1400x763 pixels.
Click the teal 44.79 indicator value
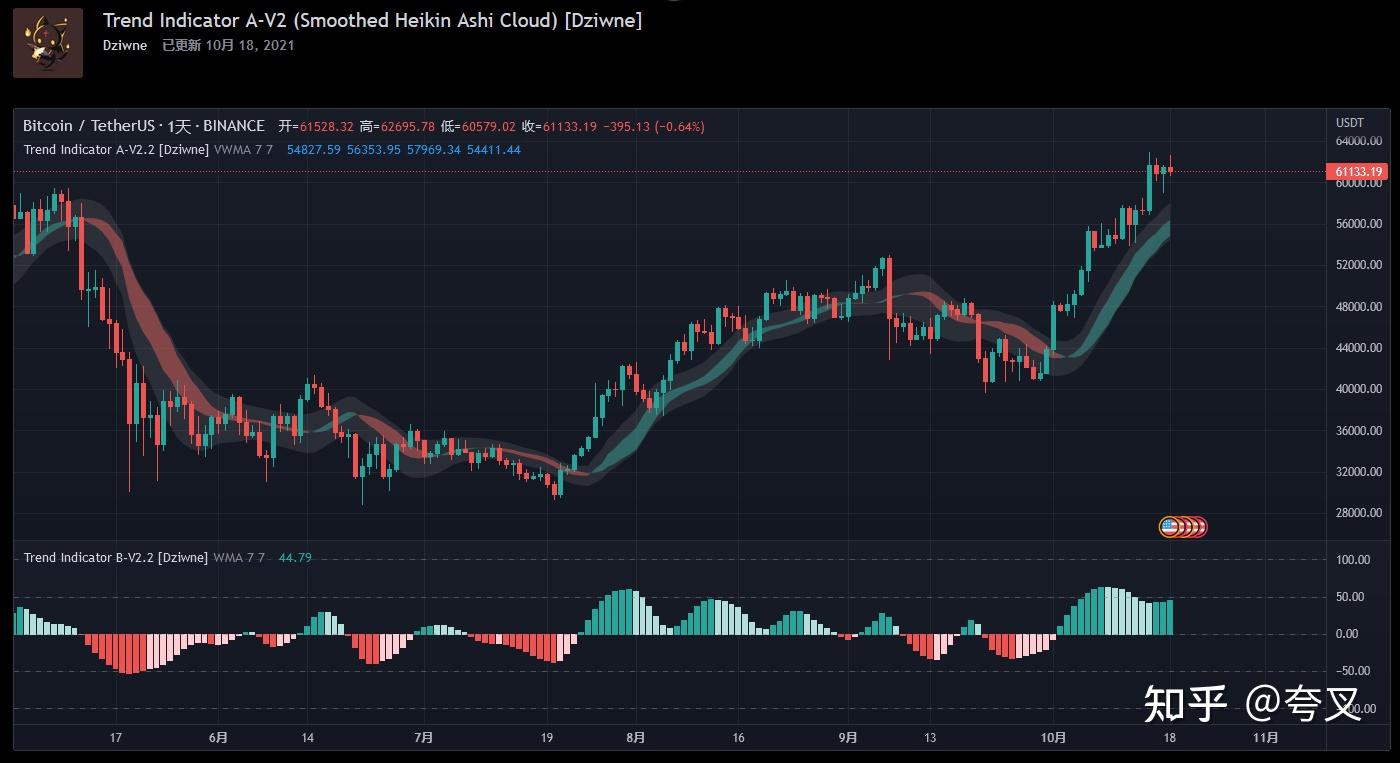coord(291,557)
